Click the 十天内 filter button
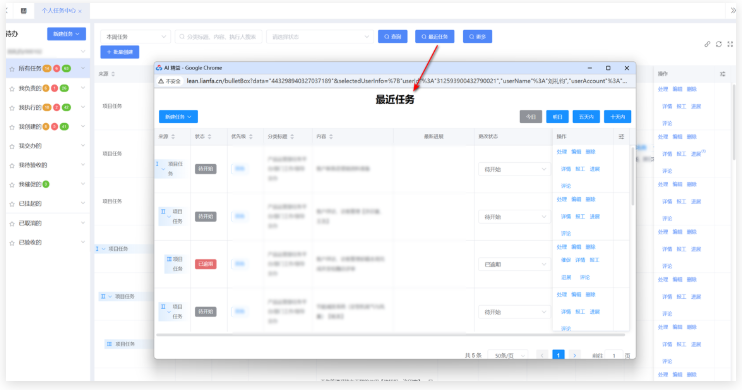 pyautogui.click(x=617, y=116)
